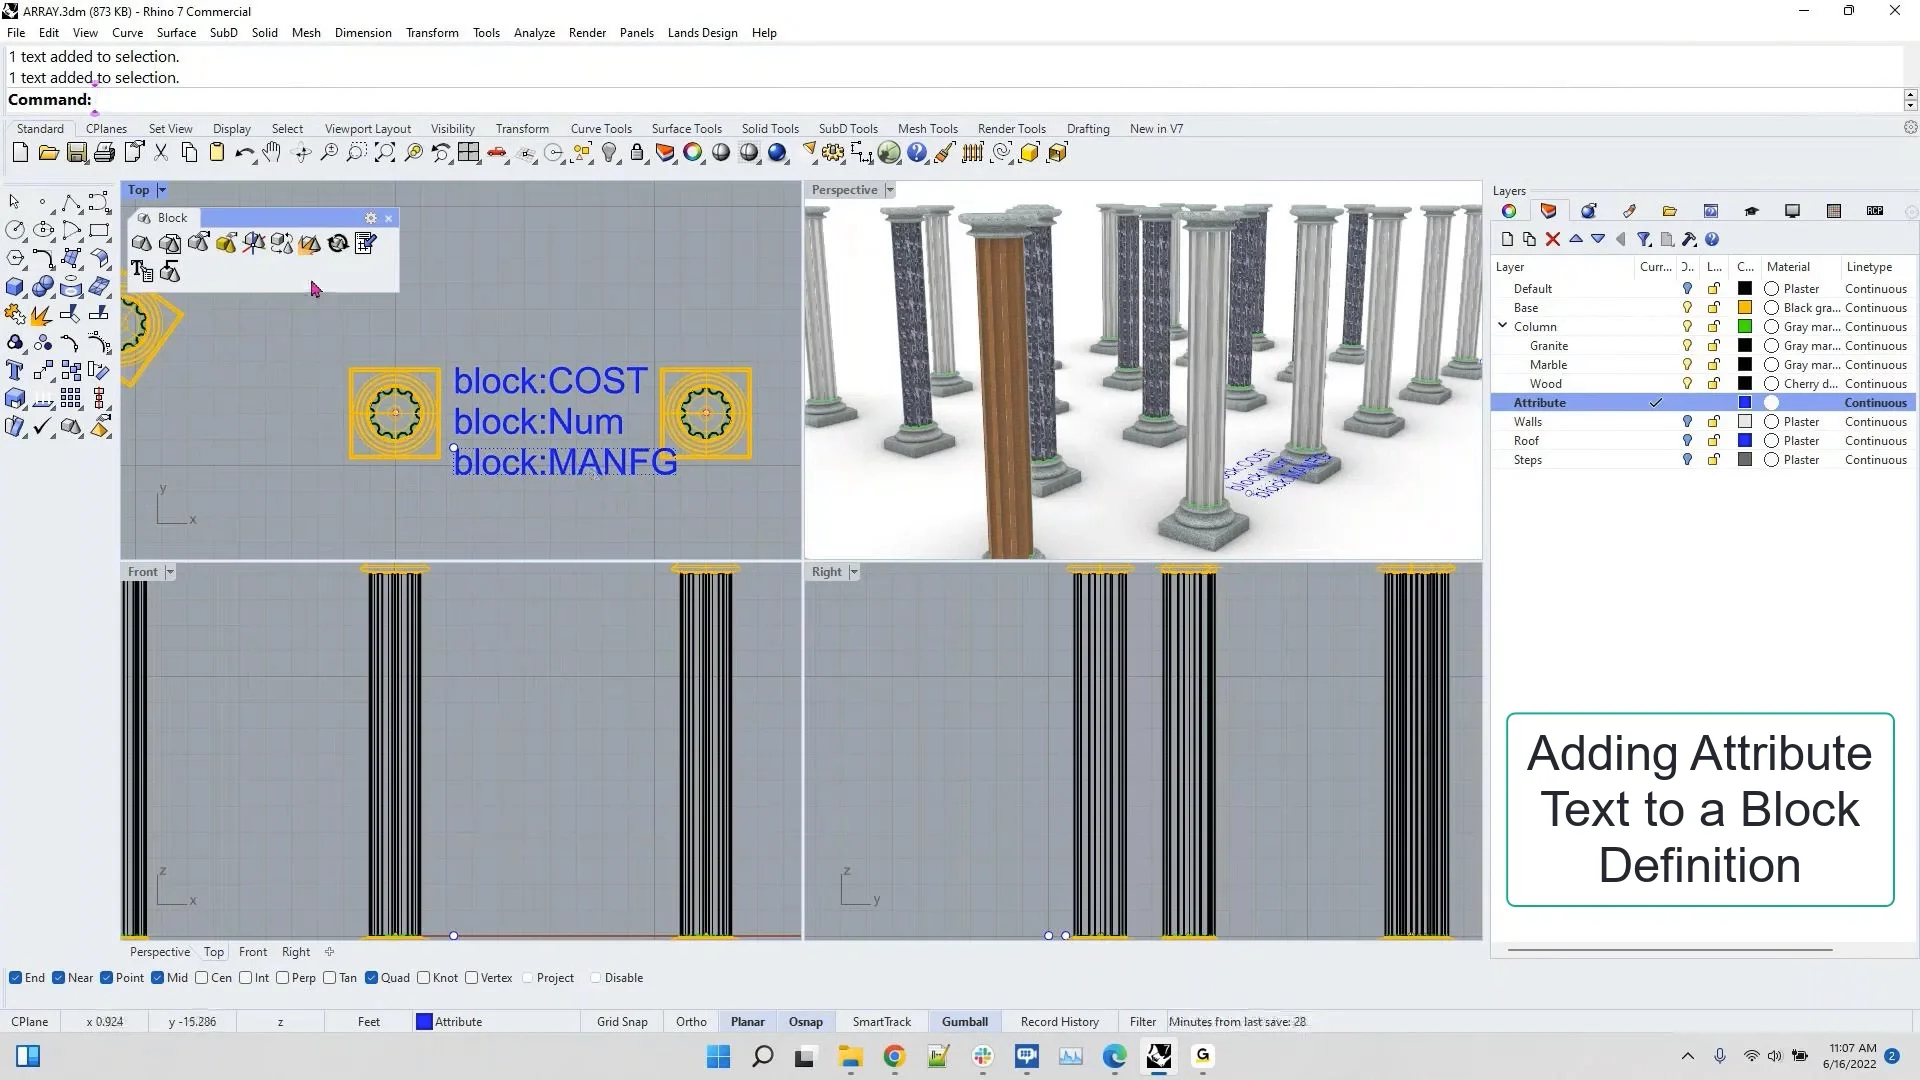Select the Sphere tool in the left sidebar
The image size is (1920, 1080).
click(x=43, y=286)
